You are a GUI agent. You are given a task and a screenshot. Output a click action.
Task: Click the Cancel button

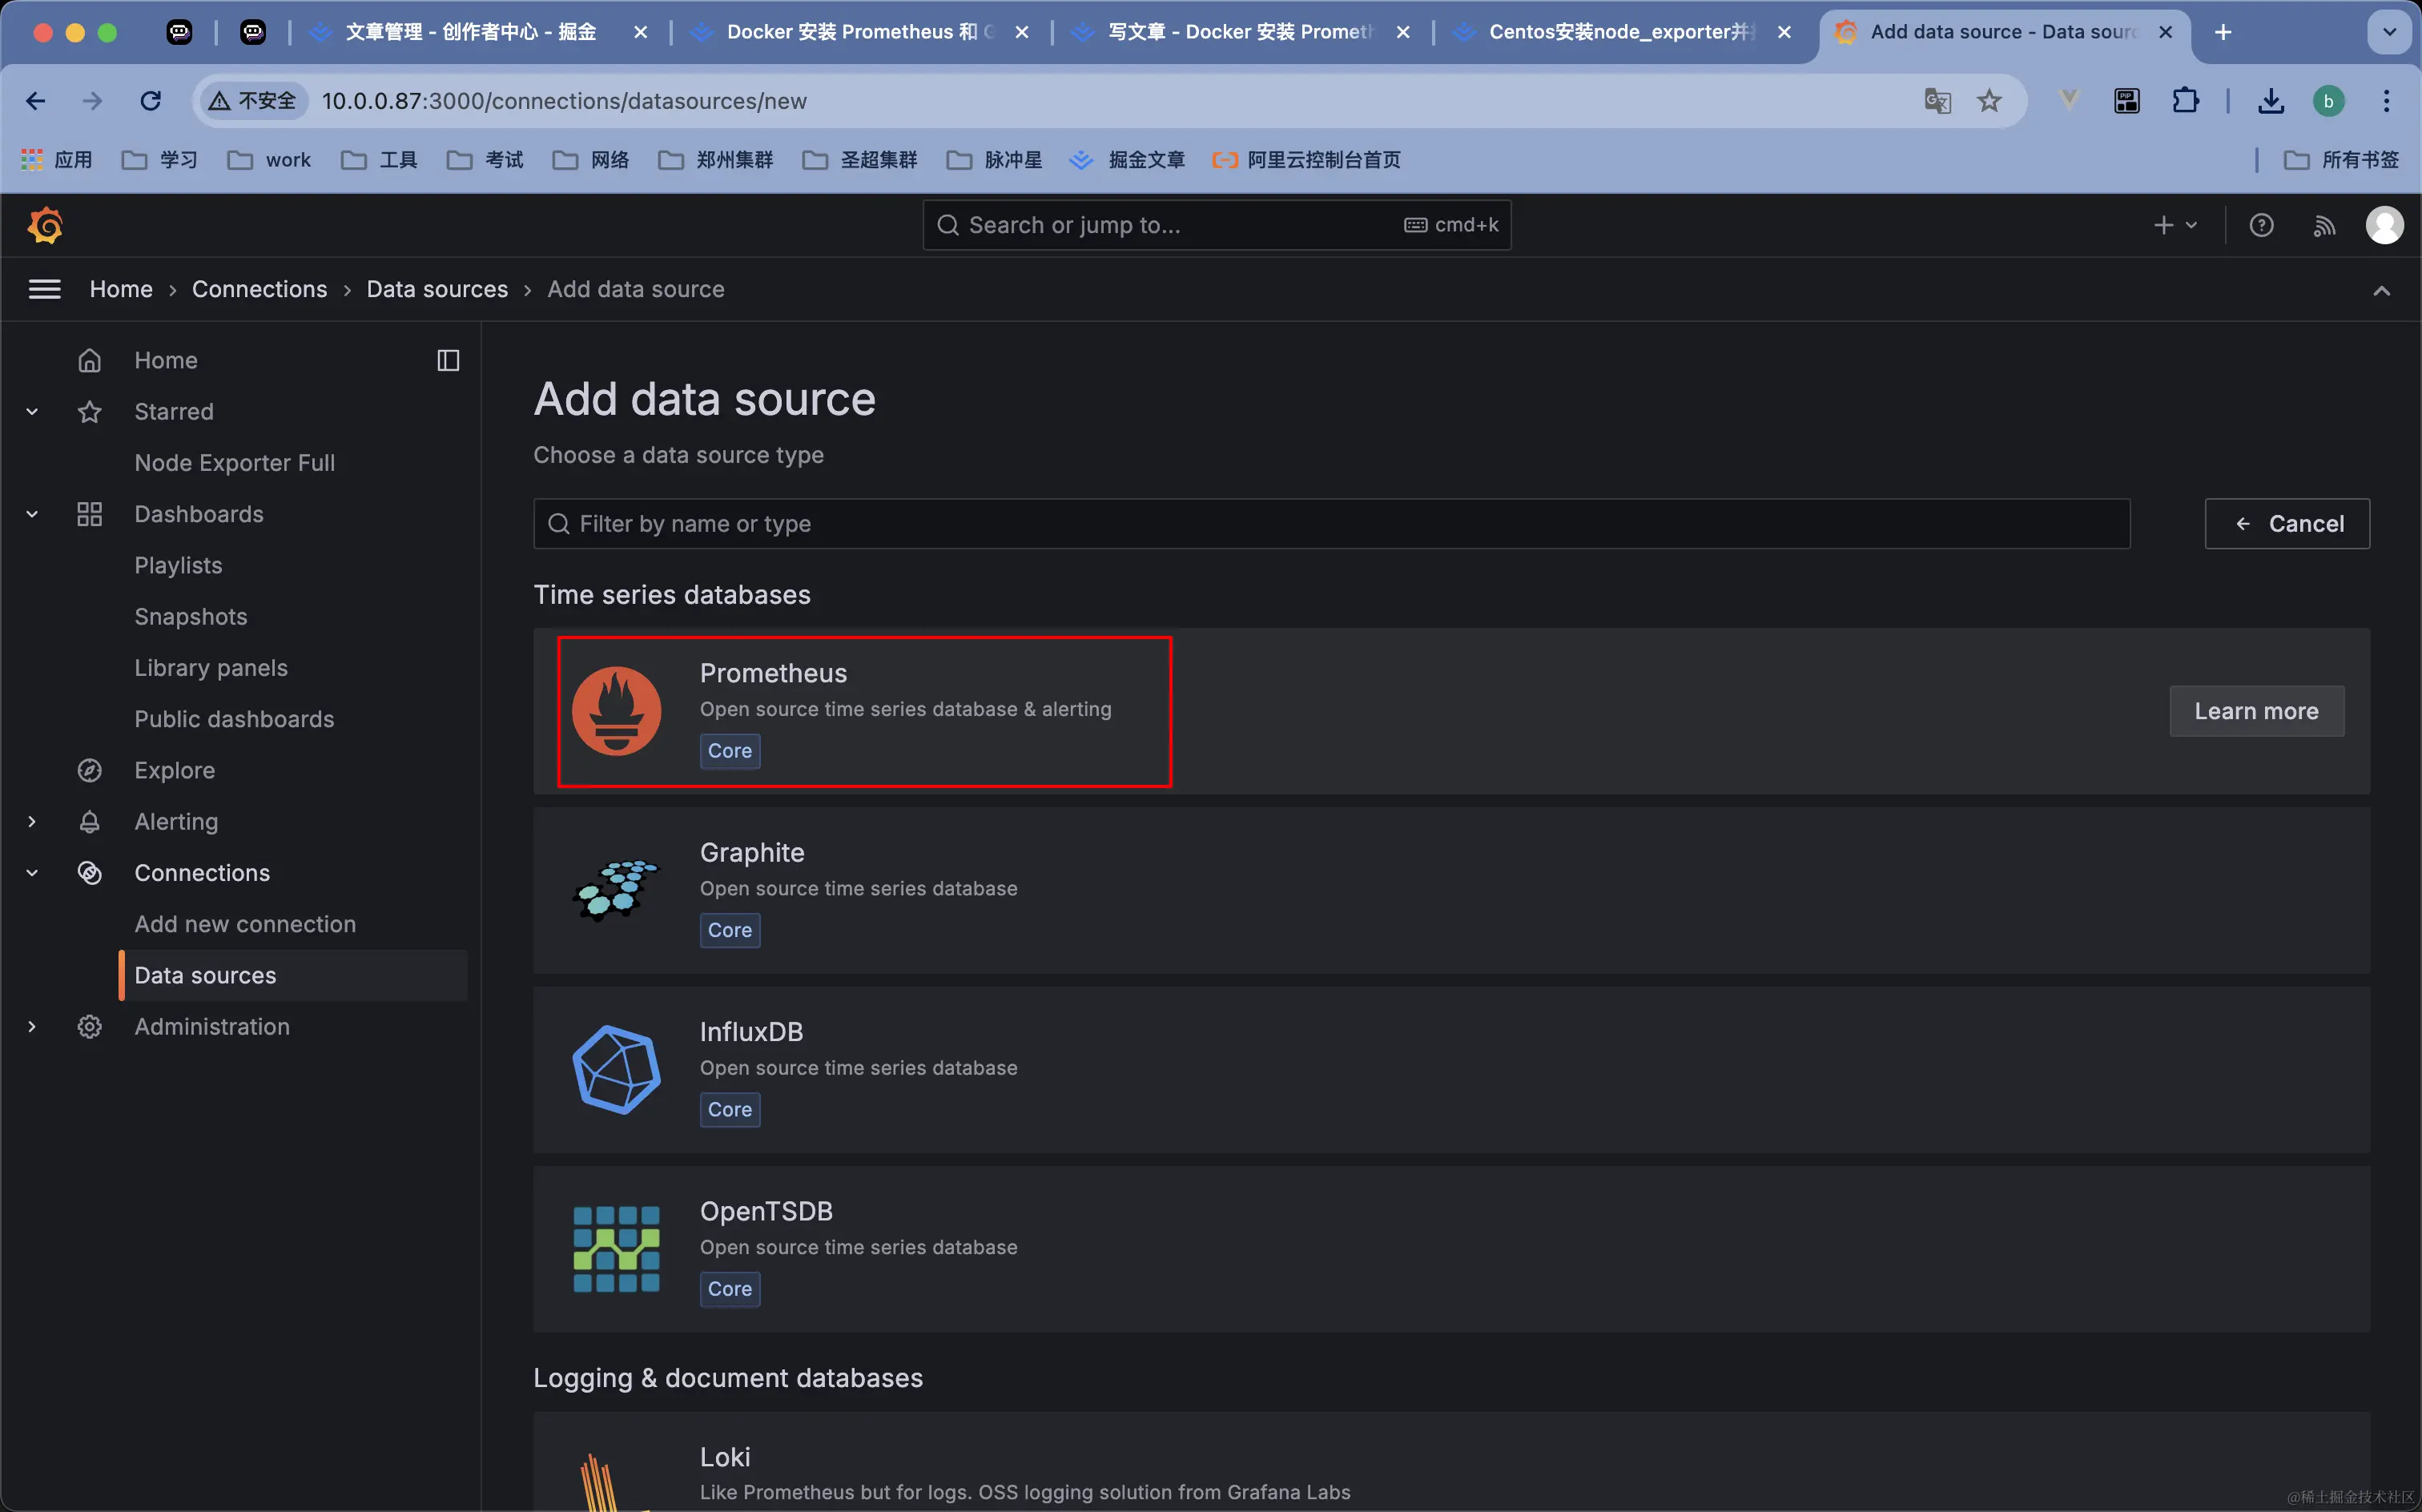2287,524
